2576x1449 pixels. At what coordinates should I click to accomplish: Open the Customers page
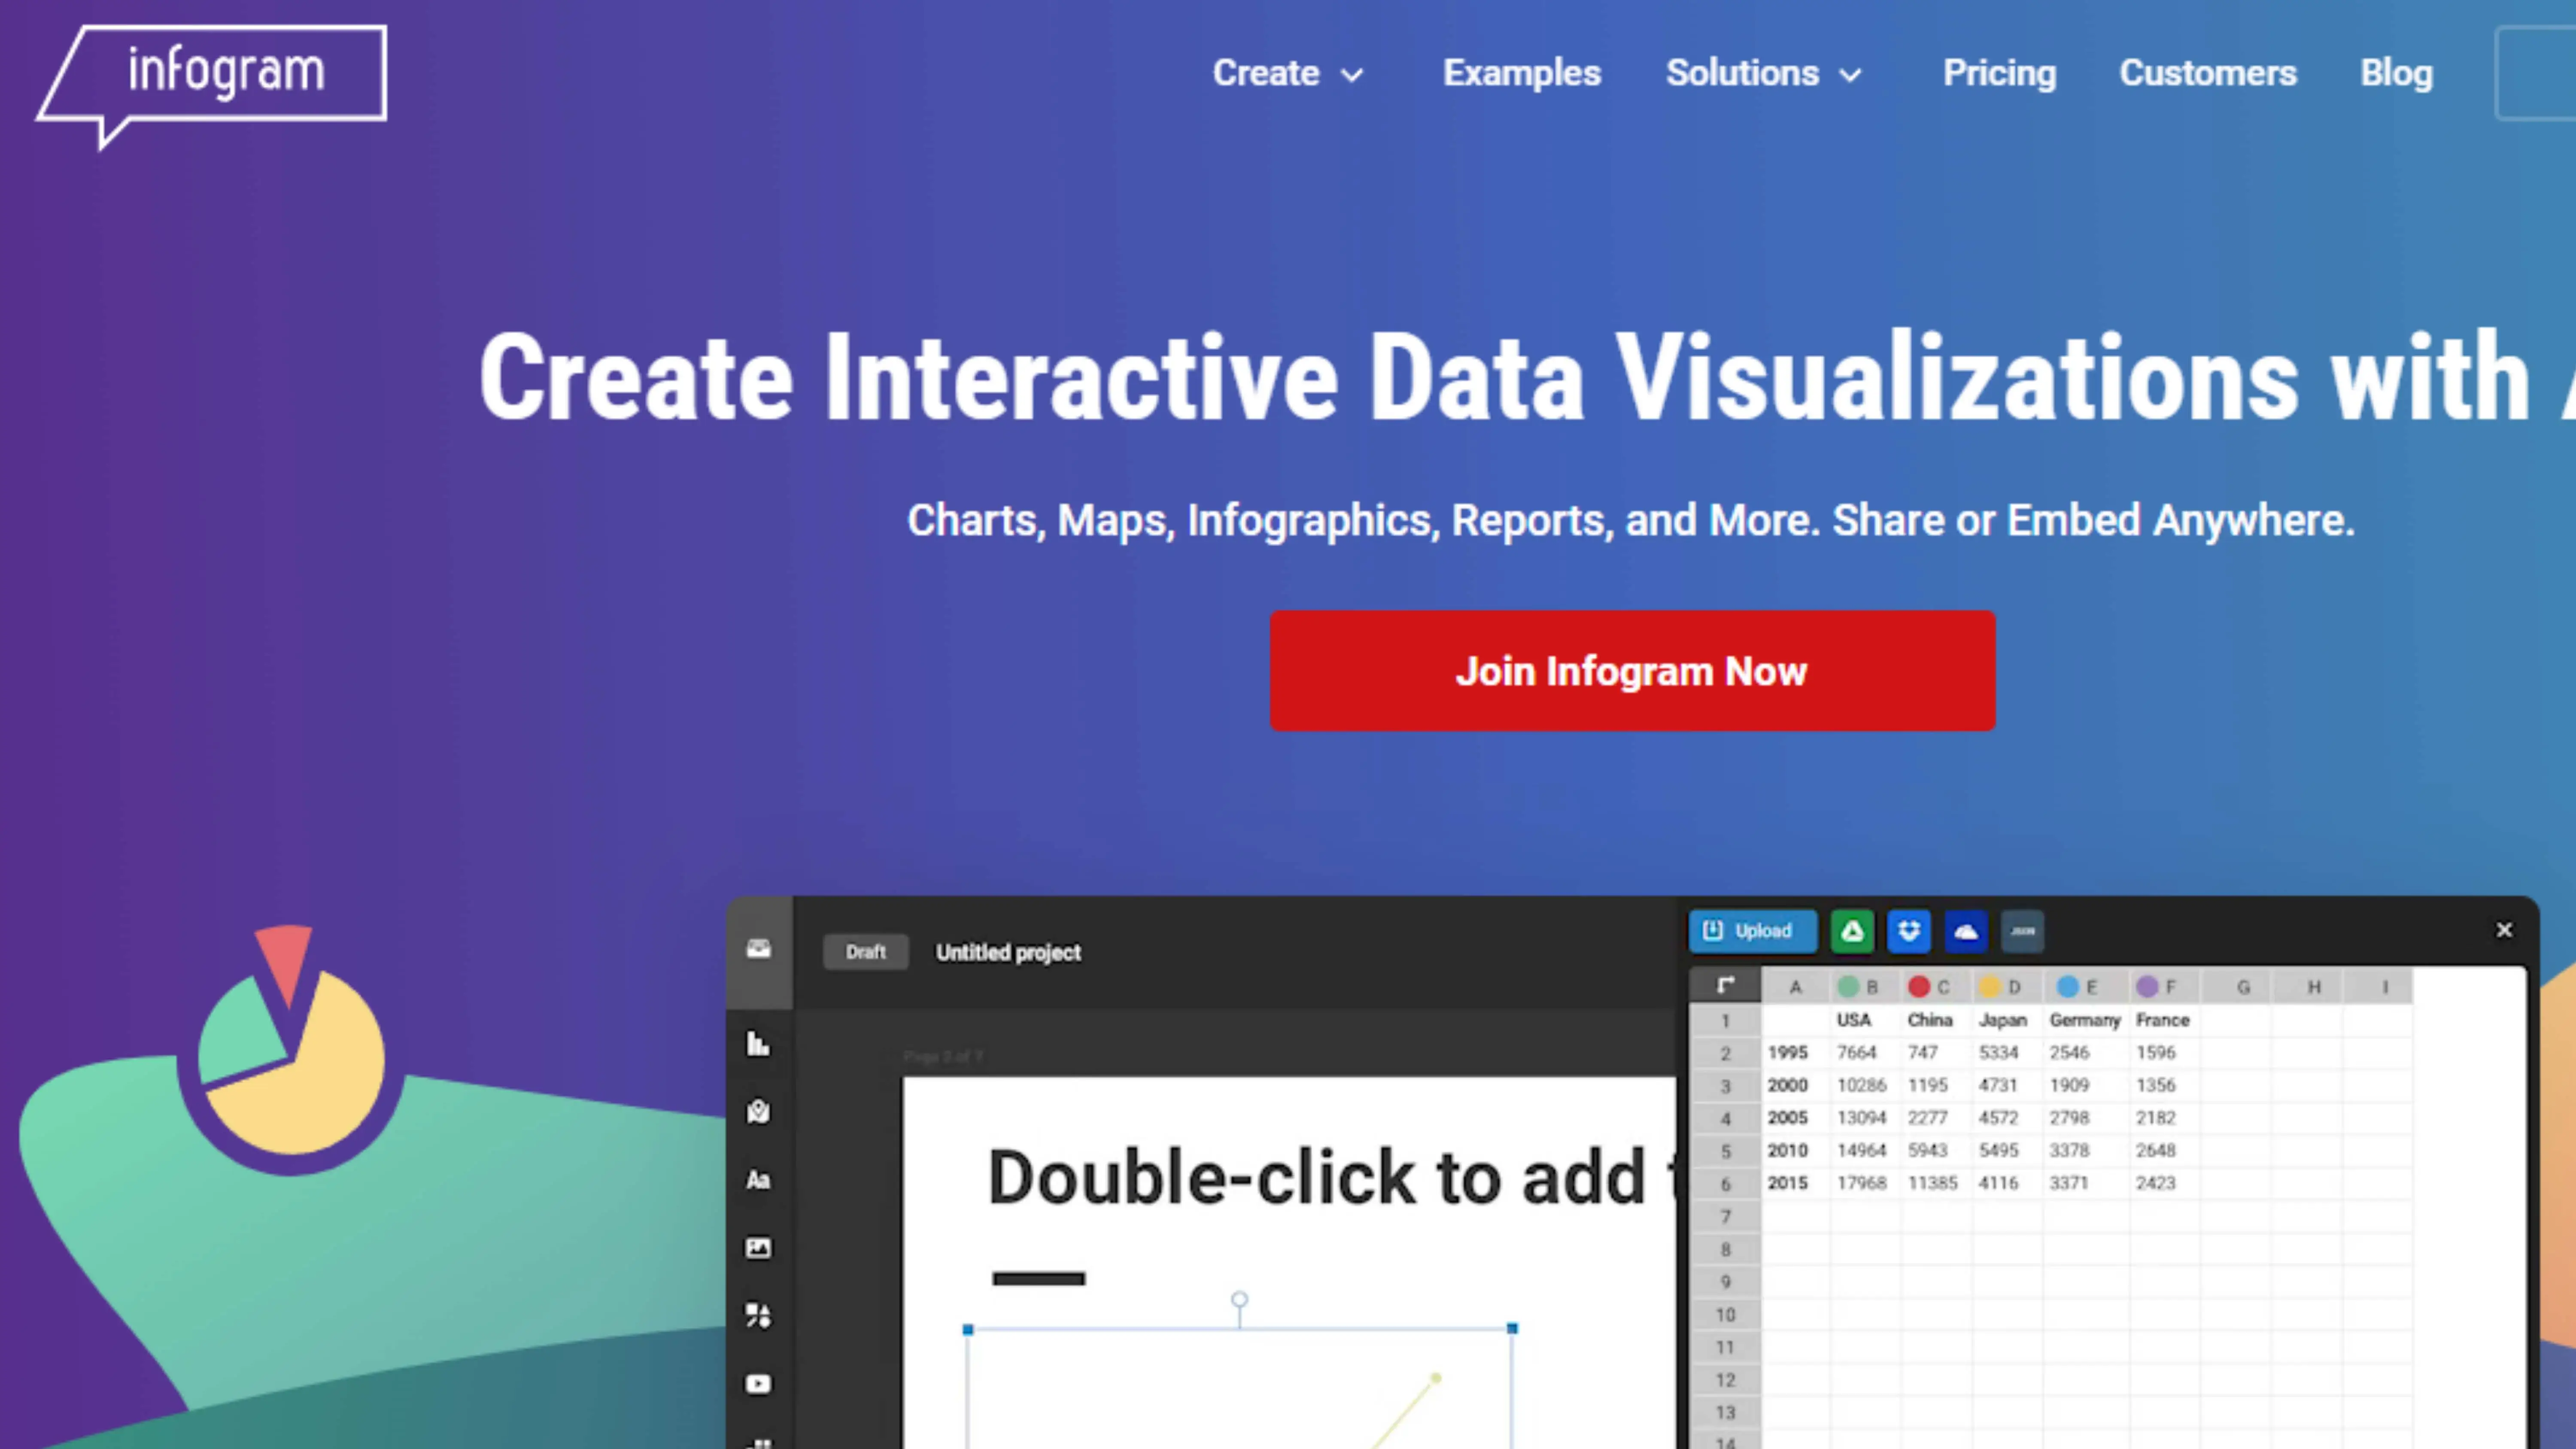coord(2208,73)
